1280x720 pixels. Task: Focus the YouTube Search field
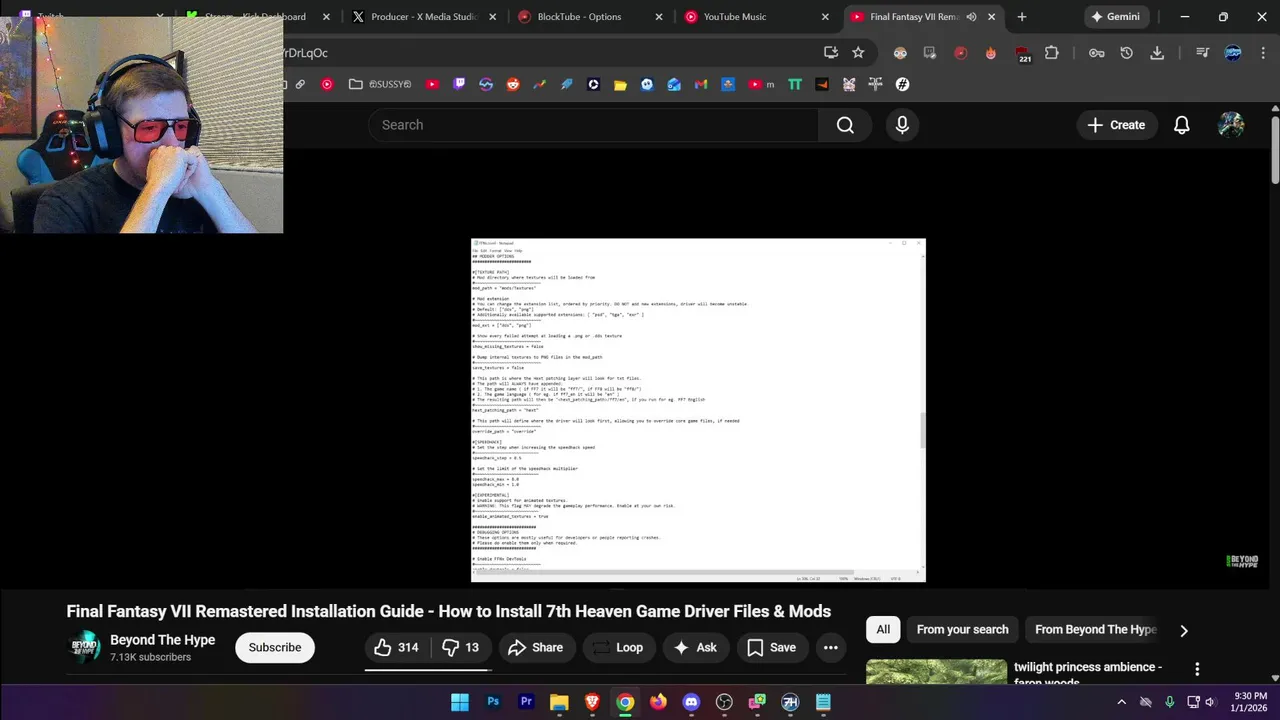[x=594, y=125]
